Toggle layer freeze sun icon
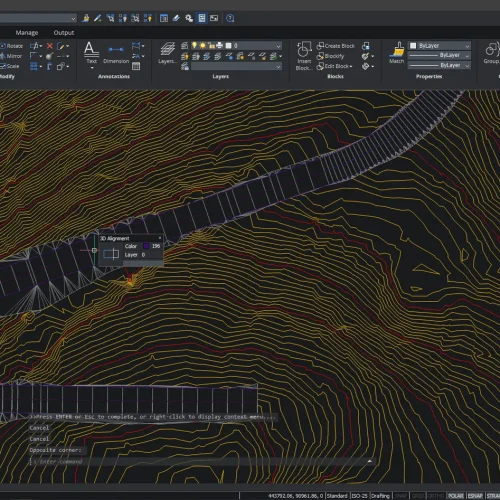500x500 pixels. (202, 45)
